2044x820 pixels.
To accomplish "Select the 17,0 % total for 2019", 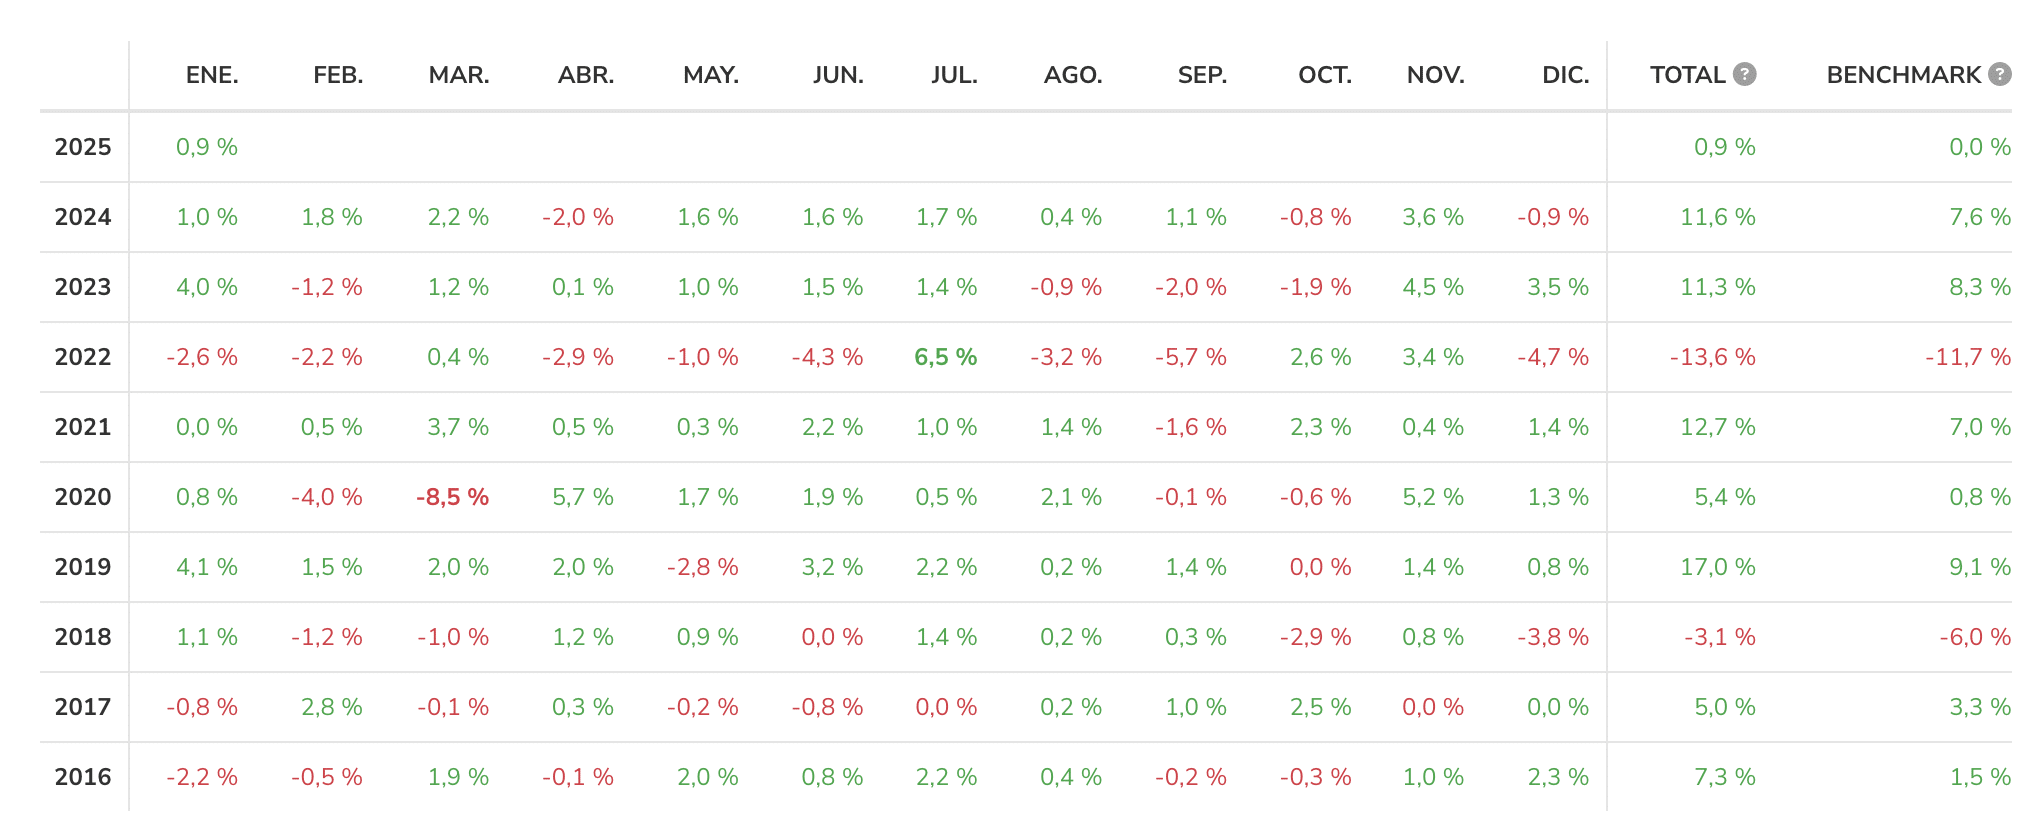I will tap(1717, 567).
